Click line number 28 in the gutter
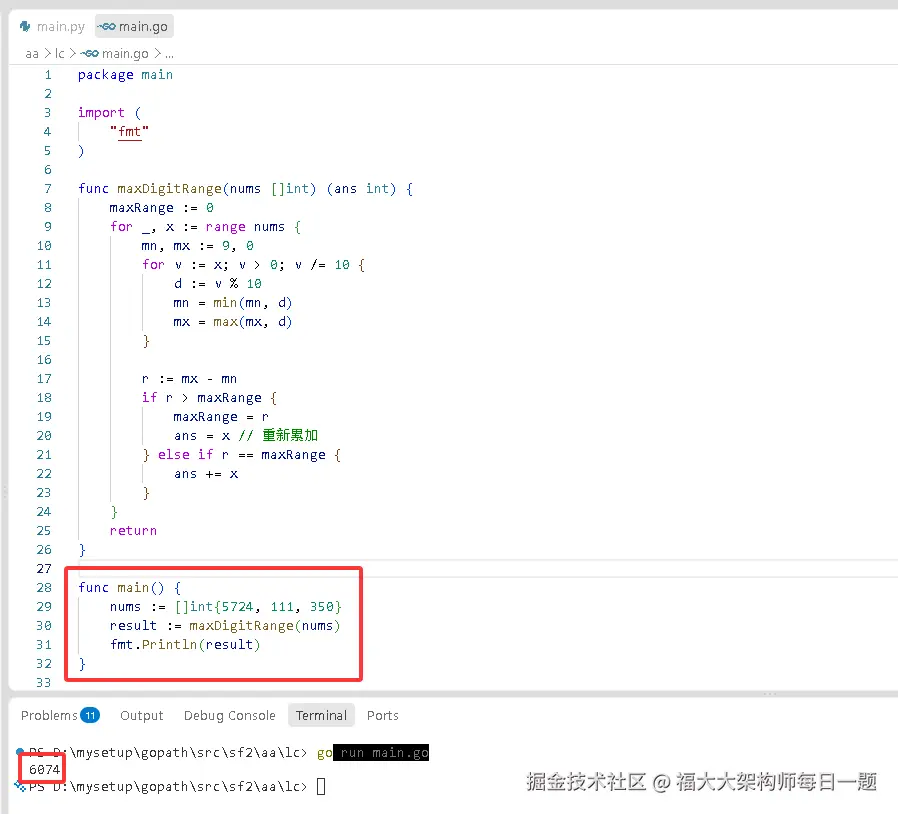 click(x=44, y=587)
